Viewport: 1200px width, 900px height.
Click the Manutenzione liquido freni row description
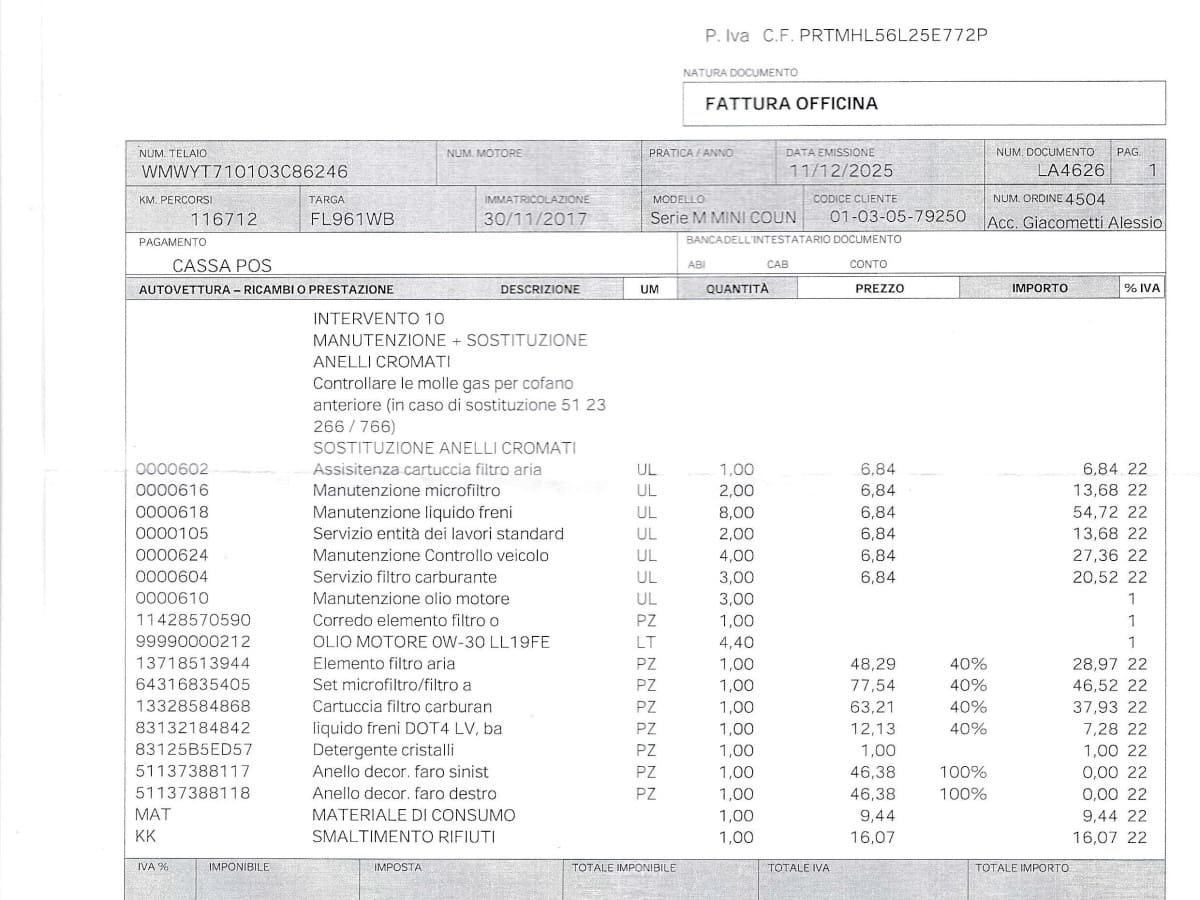pos(412,512)
